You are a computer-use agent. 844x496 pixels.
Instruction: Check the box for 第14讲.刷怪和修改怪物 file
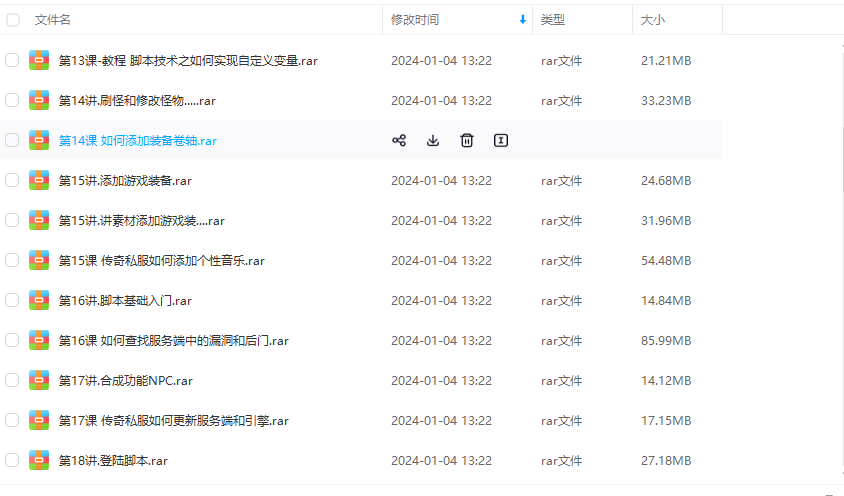(12, 100)
